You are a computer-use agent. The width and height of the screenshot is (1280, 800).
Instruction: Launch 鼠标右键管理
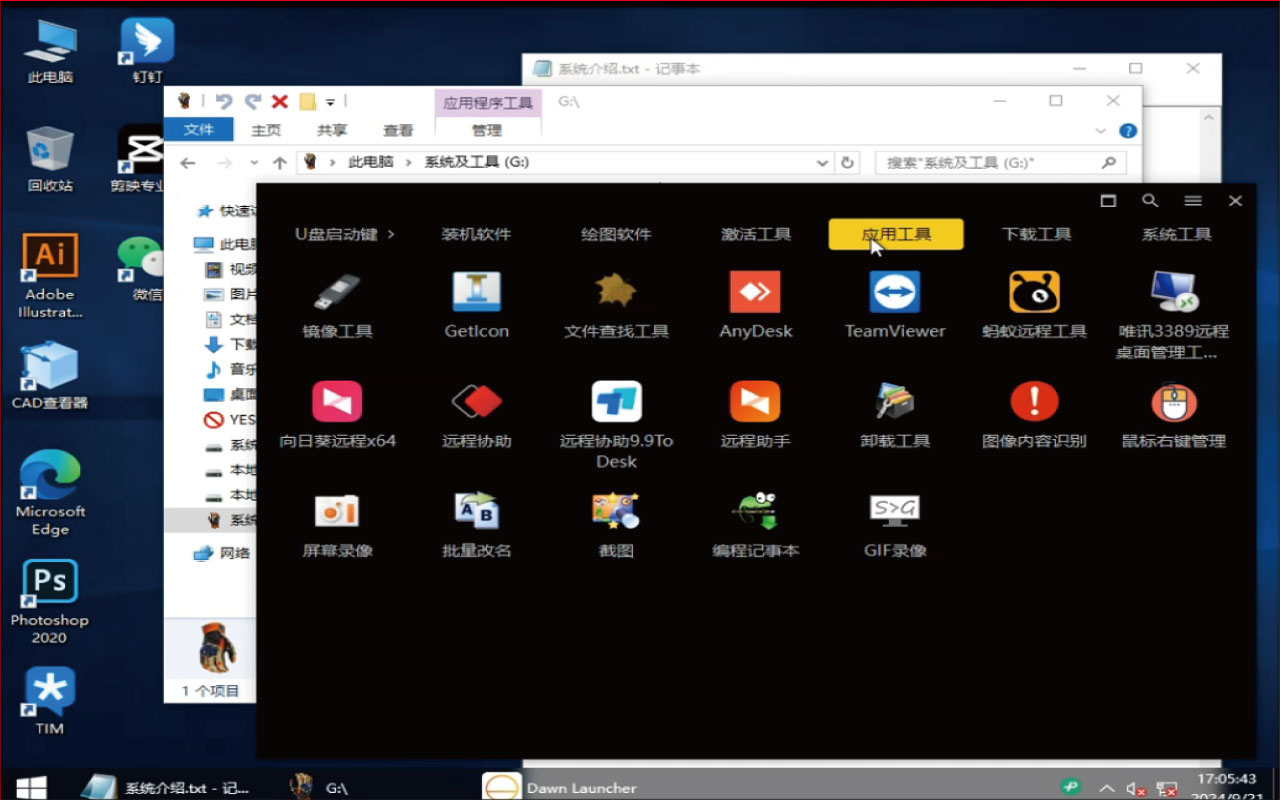(1173, 415)
